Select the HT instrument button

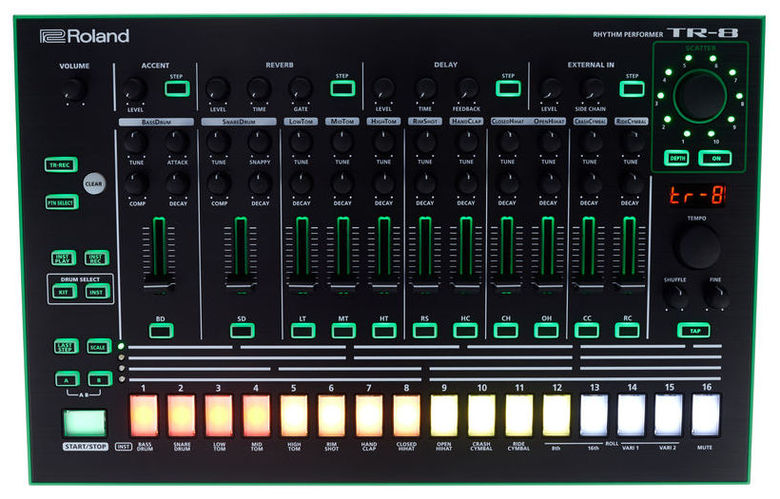click(384, 331)
